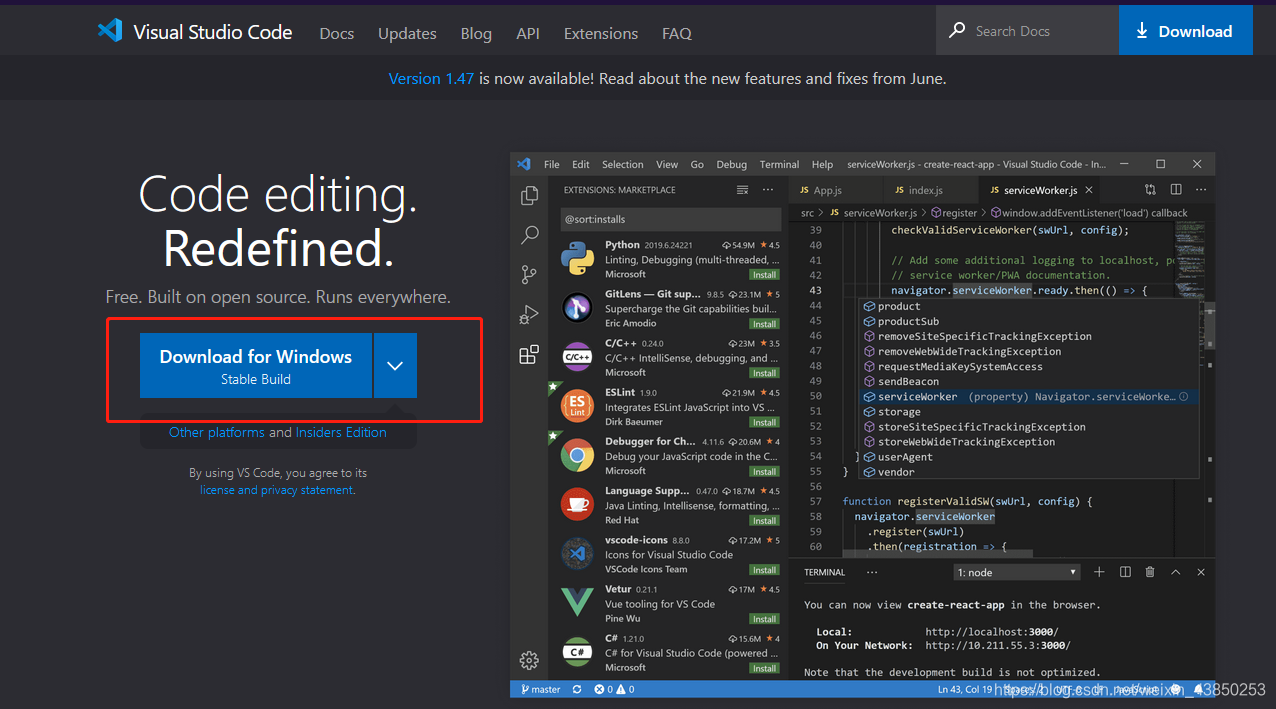Click the master branch in status bar
This screenshot has width=1276, height=709.
tap(539, 689)
